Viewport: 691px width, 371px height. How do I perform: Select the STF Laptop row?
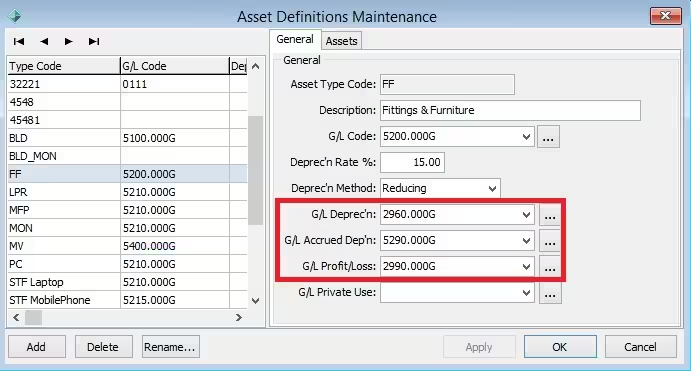pos(128,282)
